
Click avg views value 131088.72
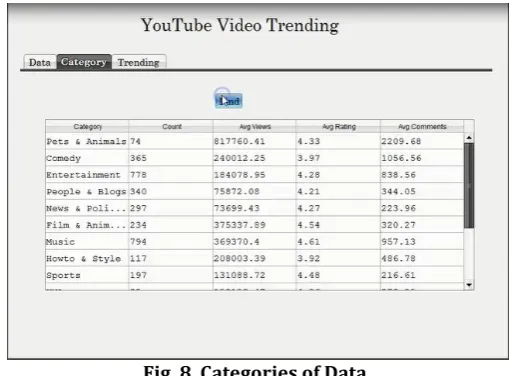coord(240,275)
